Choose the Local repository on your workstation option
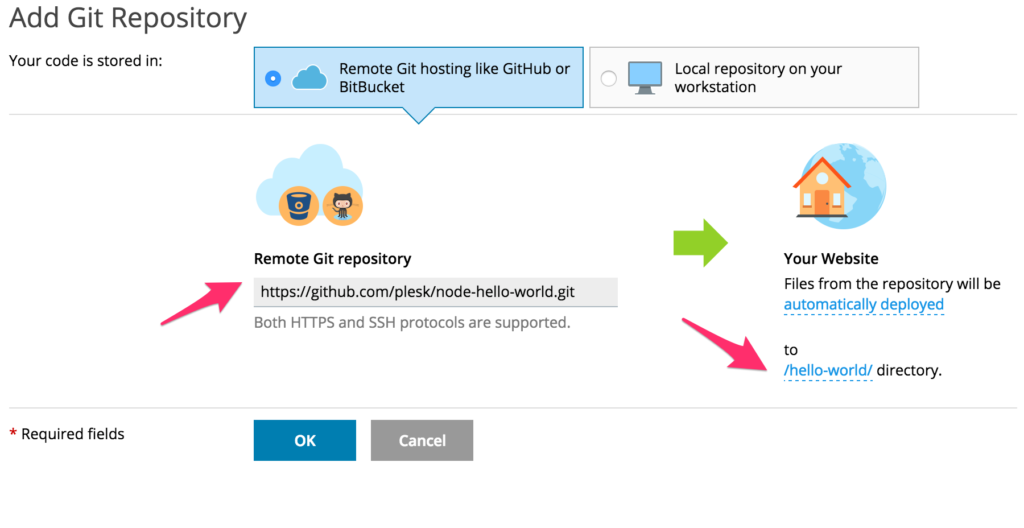This screenshot has height=528, width=1024. 754,77
